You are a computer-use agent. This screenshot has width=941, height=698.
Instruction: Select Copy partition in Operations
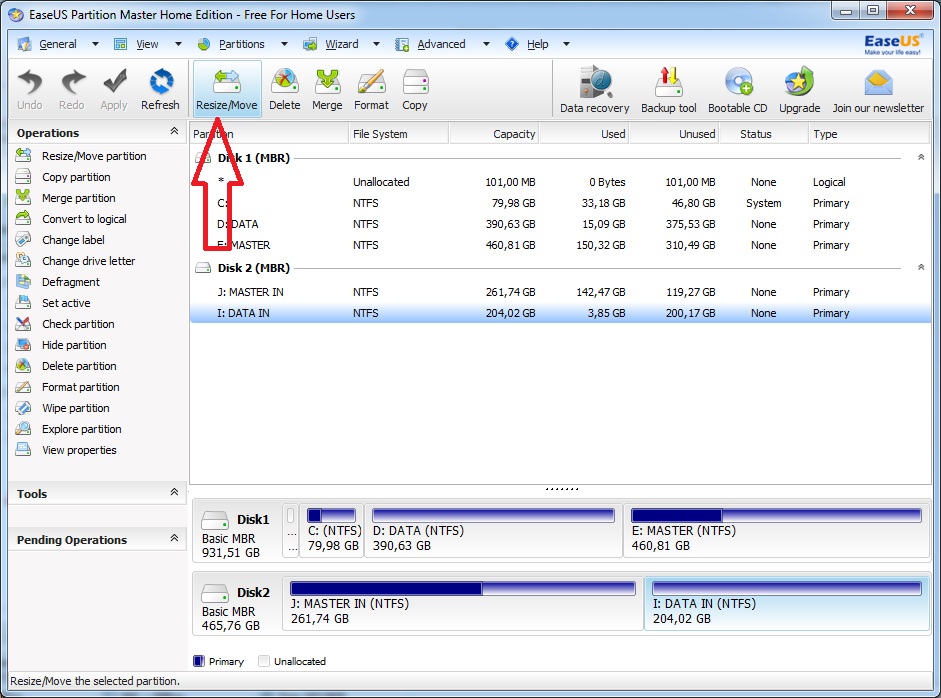point(63,177)
